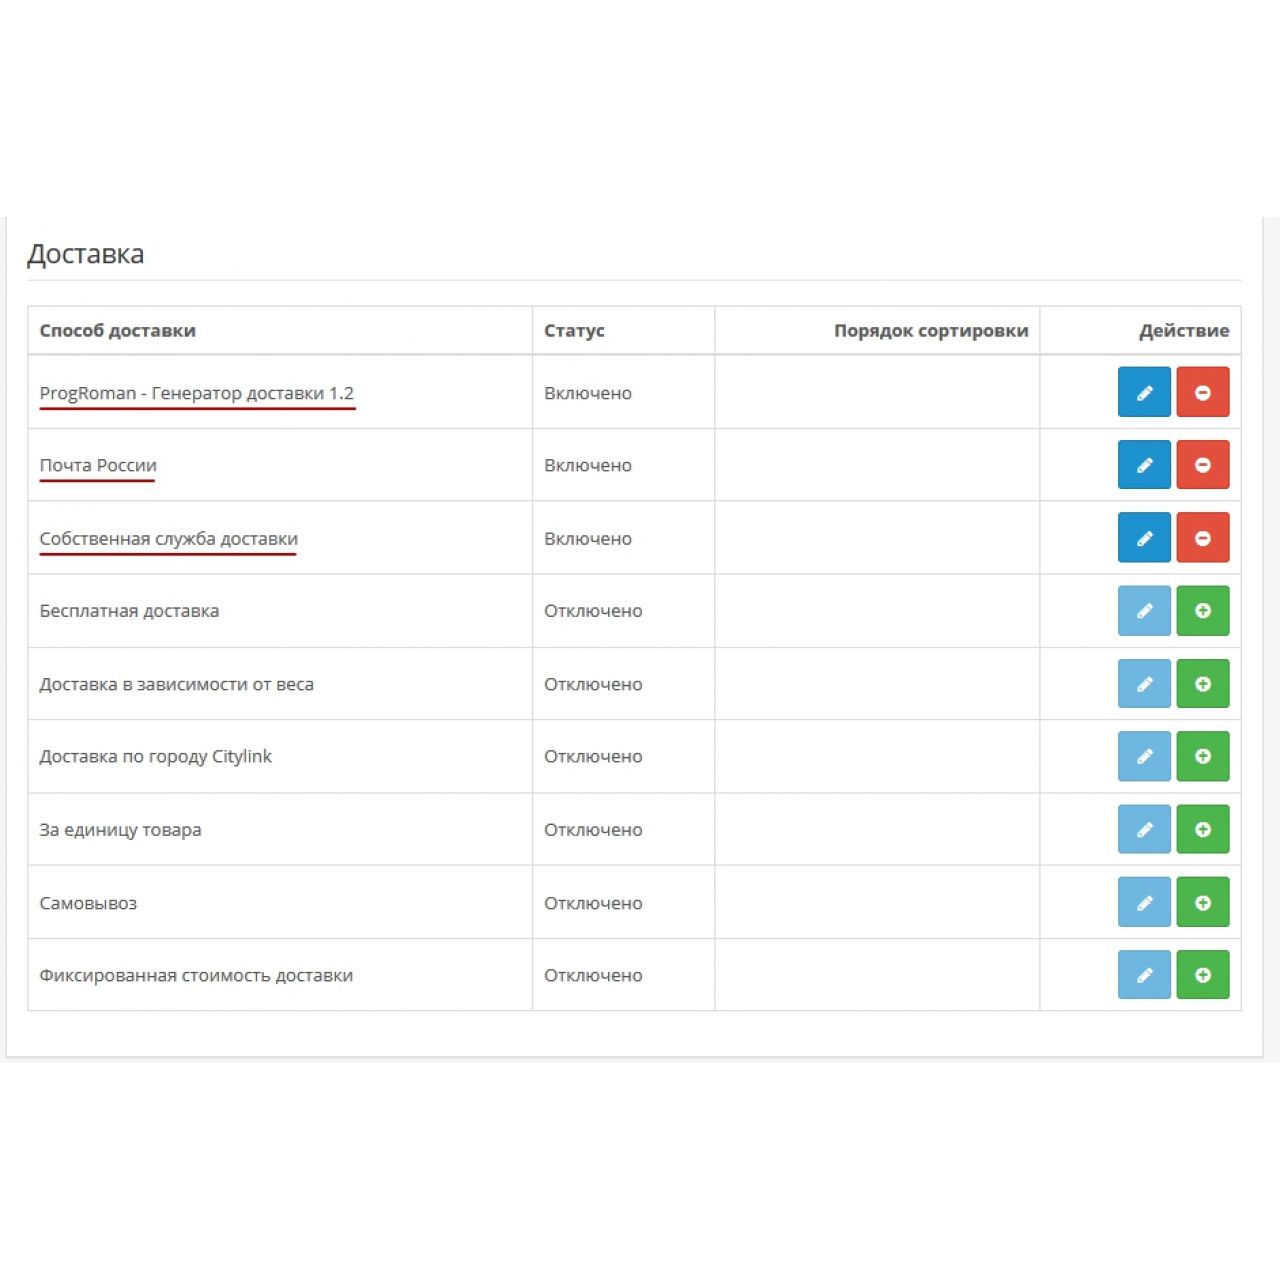Select the Фиксированная стоимость доставки name
The image size is (1280, 1280).
[196, 975]
